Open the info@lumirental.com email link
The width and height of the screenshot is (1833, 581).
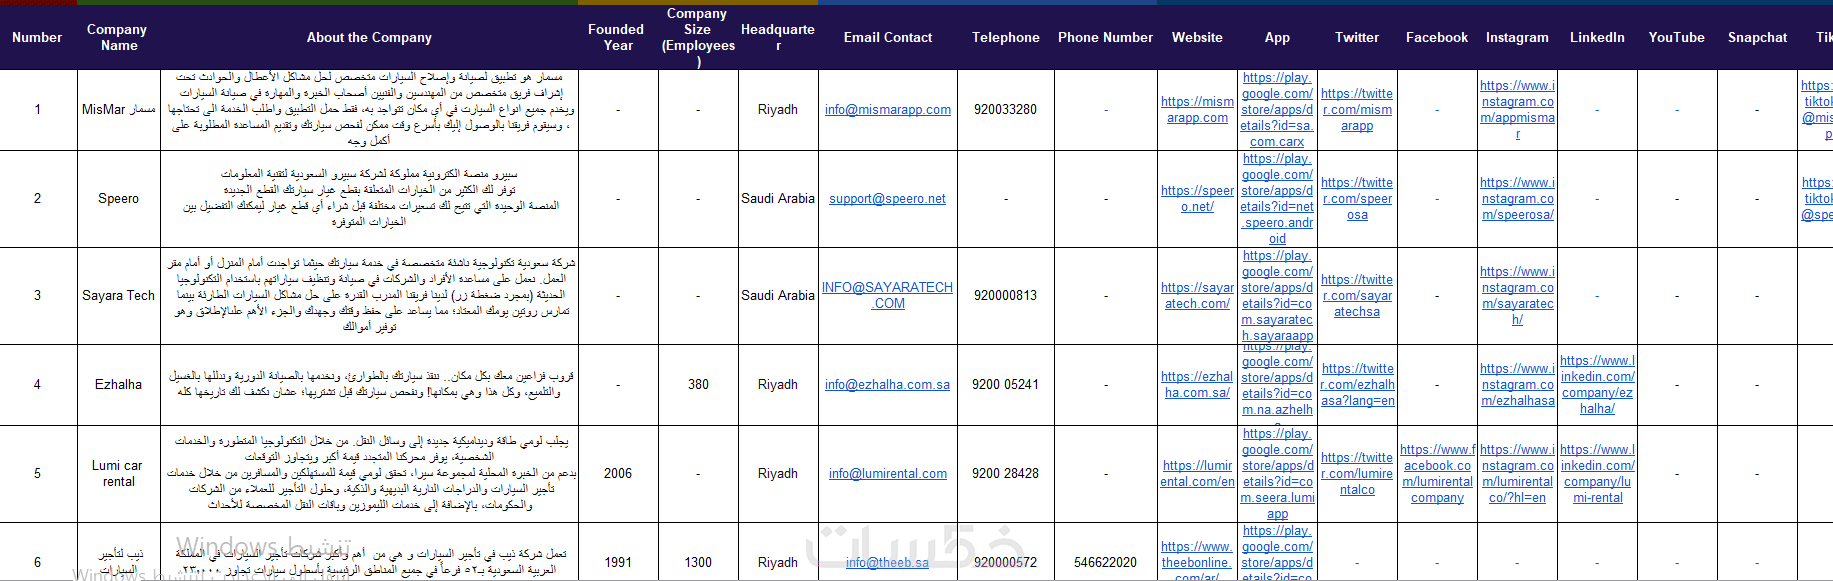(x=887, y=474)
